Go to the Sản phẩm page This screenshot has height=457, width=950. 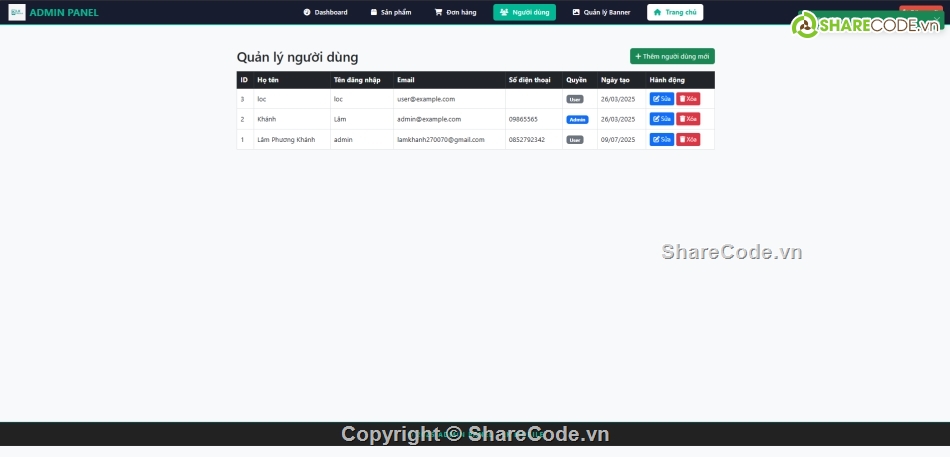pos(391,12)
